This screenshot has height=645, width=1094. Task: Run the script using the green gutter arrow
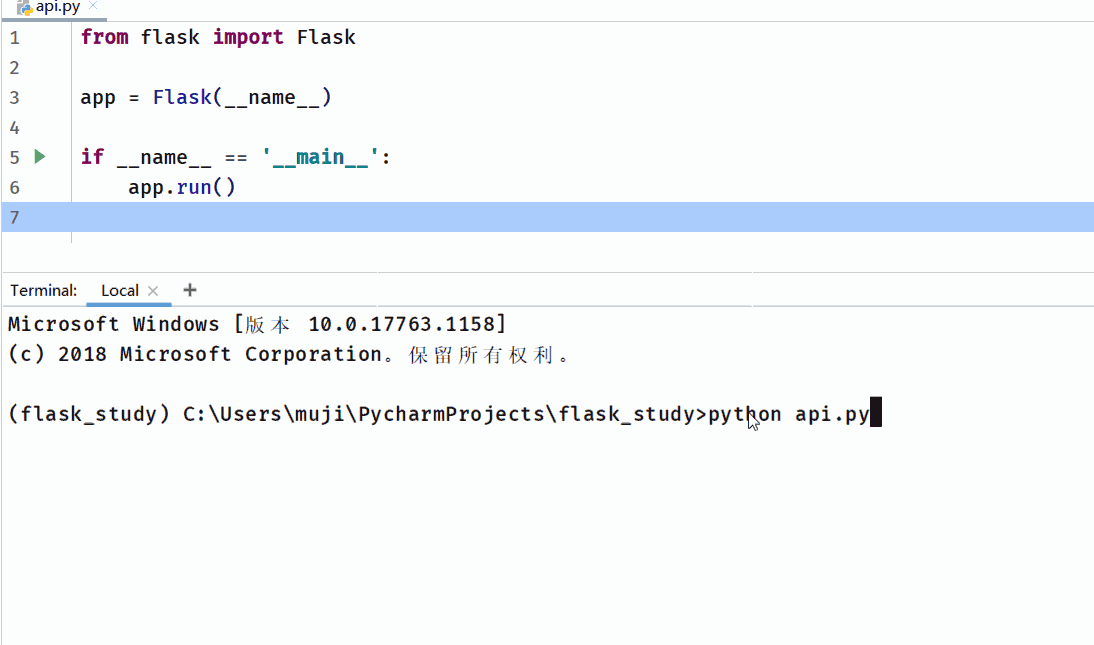pos(38,157)
